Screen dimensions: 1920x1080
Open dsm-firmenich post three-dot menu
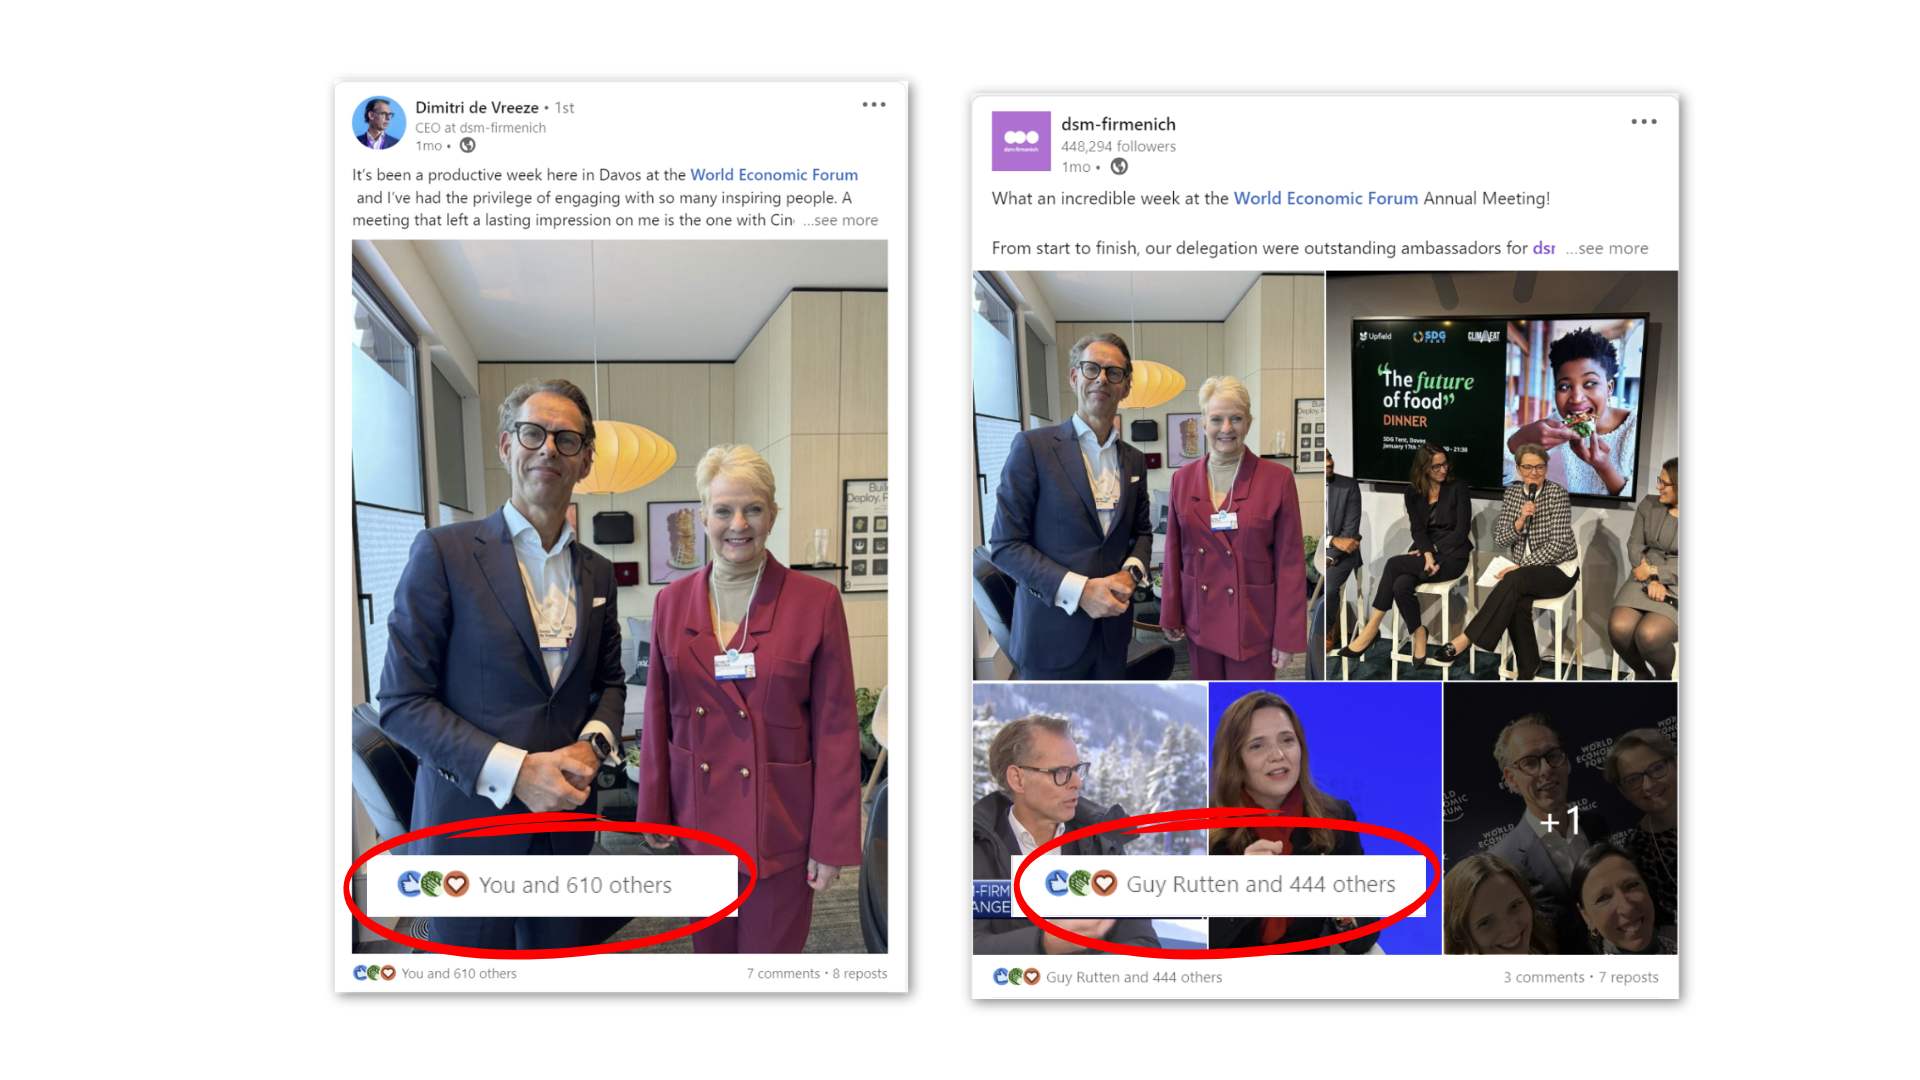(1643, 122)
